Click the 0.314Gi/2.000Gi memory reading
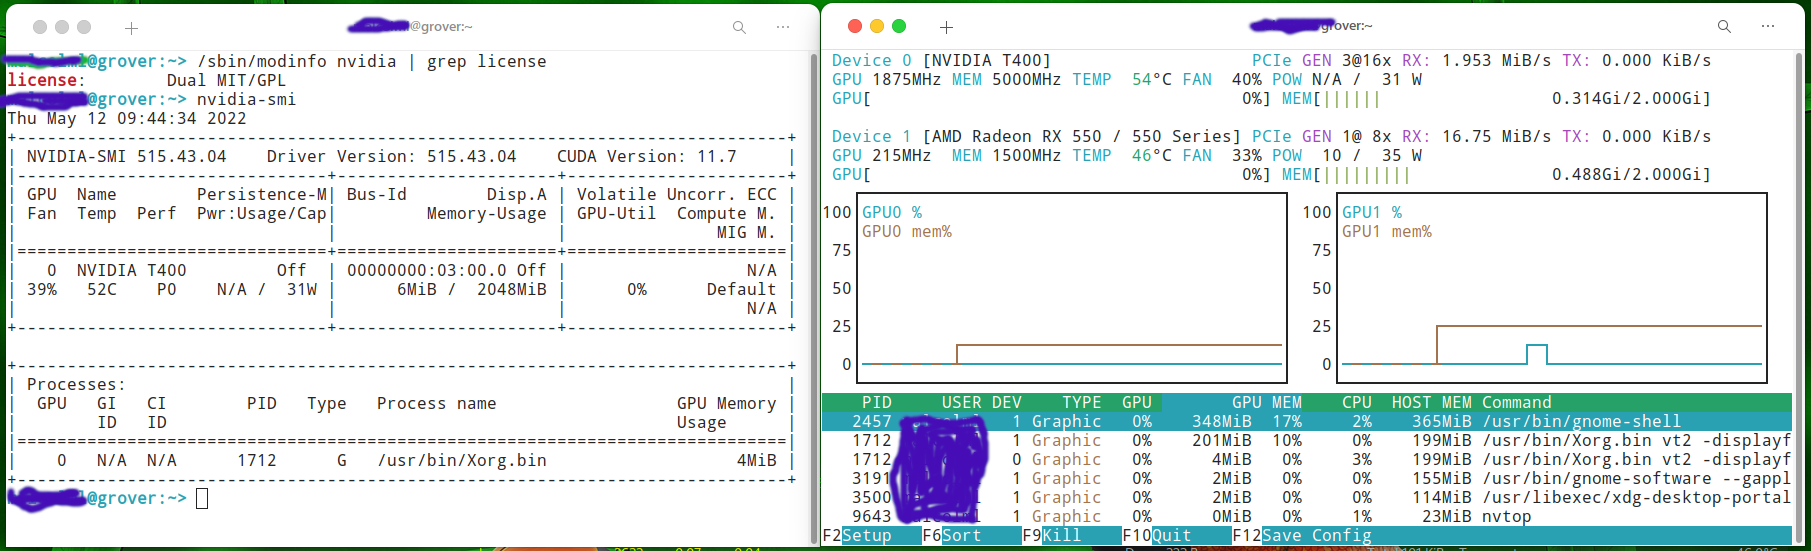Screen dimensions: 1811x551 point(1627,99)
